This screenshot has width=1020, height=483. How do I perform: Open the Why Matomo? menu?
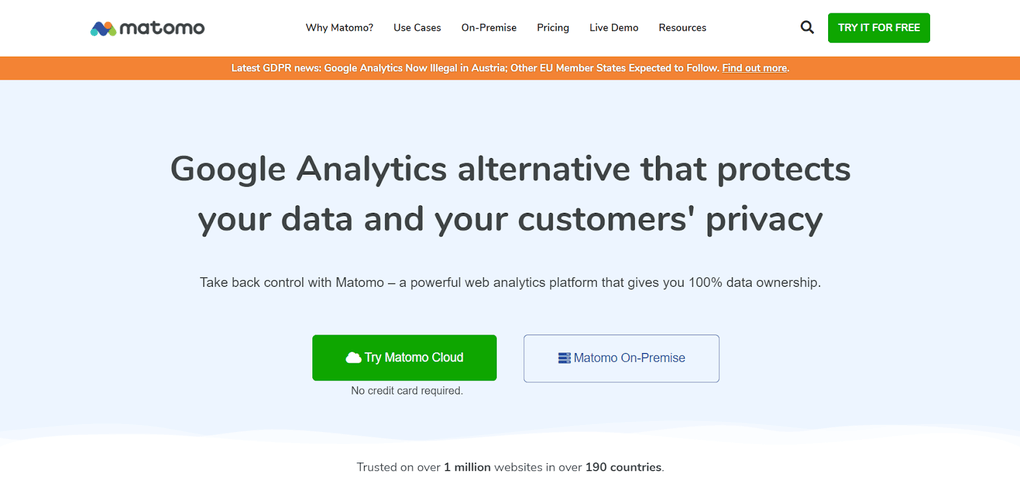click(339, 28)
